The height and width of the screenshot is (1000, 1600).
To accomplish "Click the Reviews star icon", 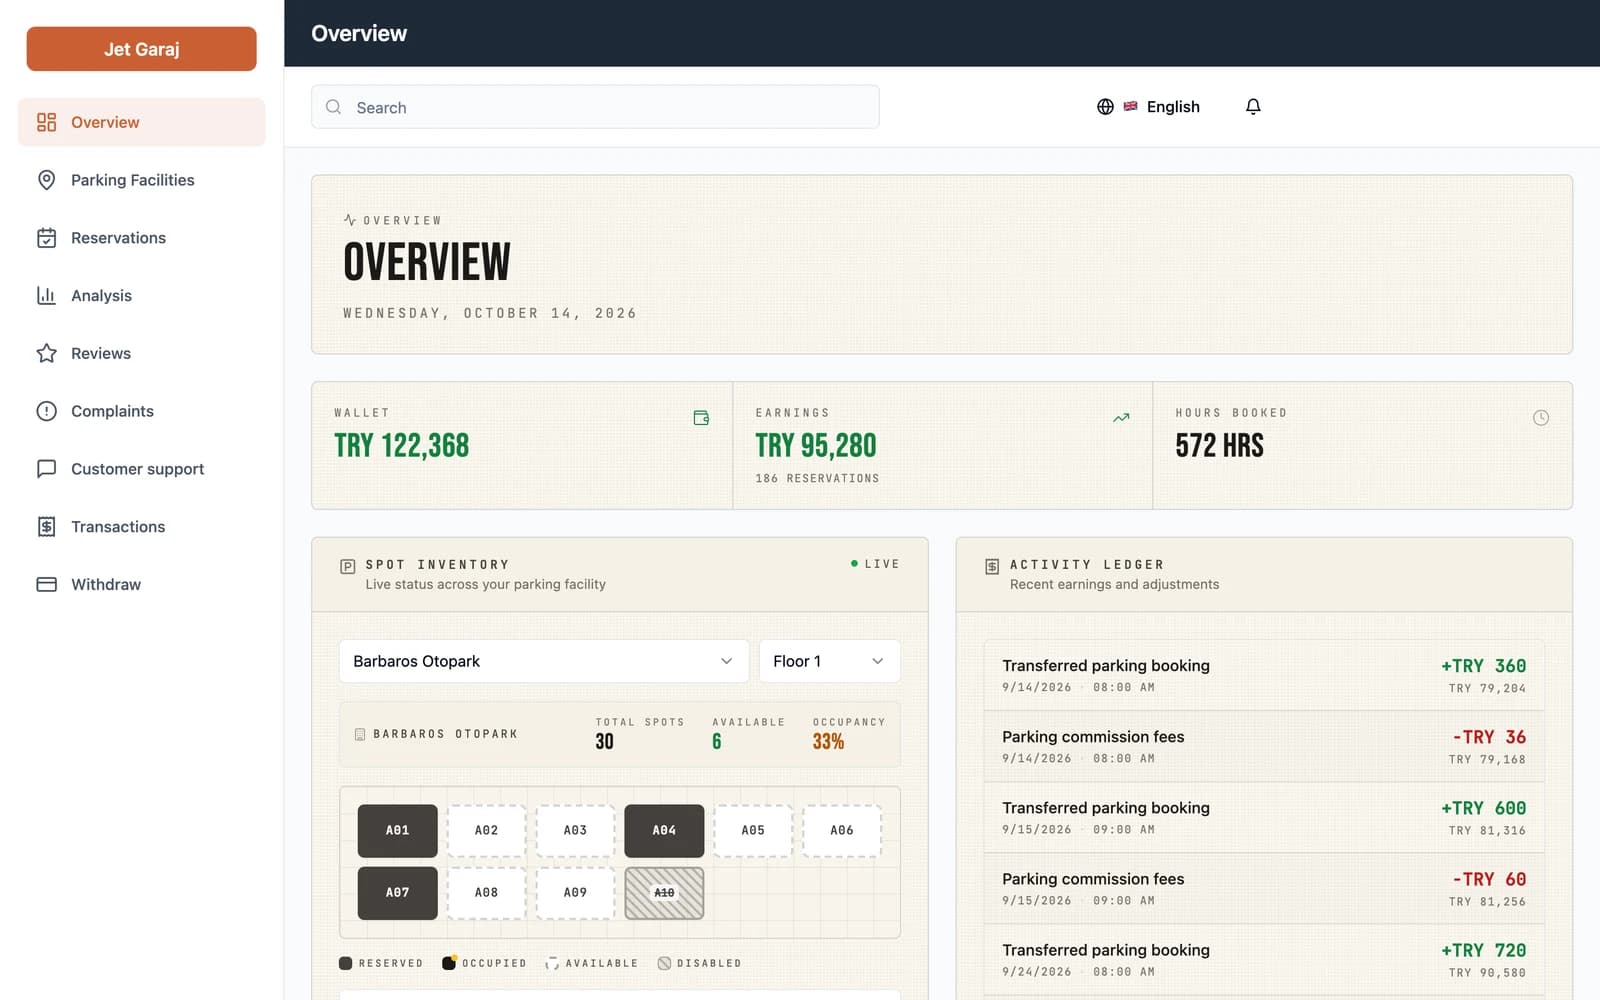I will click(46, 353).
